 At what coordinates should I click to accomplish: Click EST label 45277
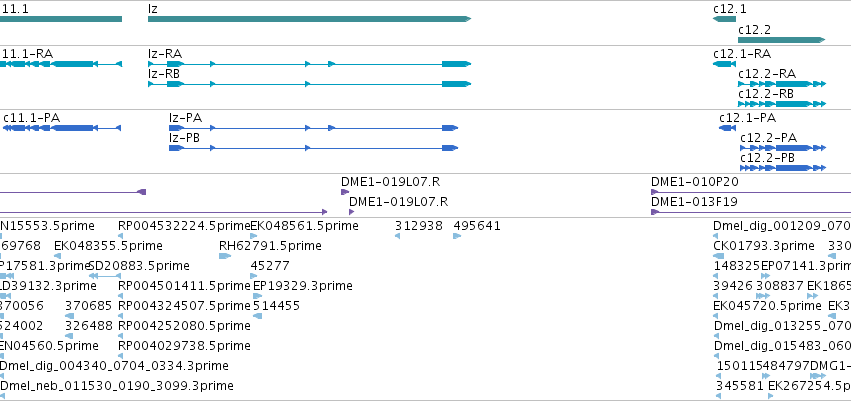tap(270, 266)
